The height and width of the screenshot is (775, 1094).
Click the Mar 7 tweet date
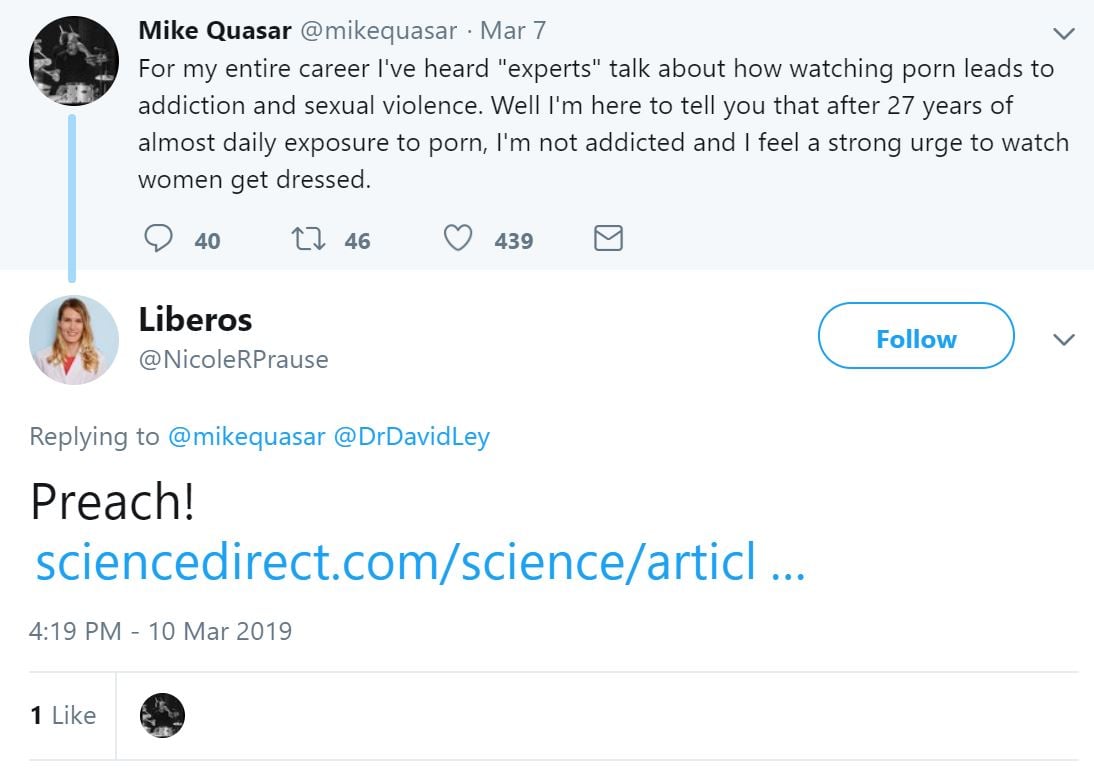click(513, 30)
